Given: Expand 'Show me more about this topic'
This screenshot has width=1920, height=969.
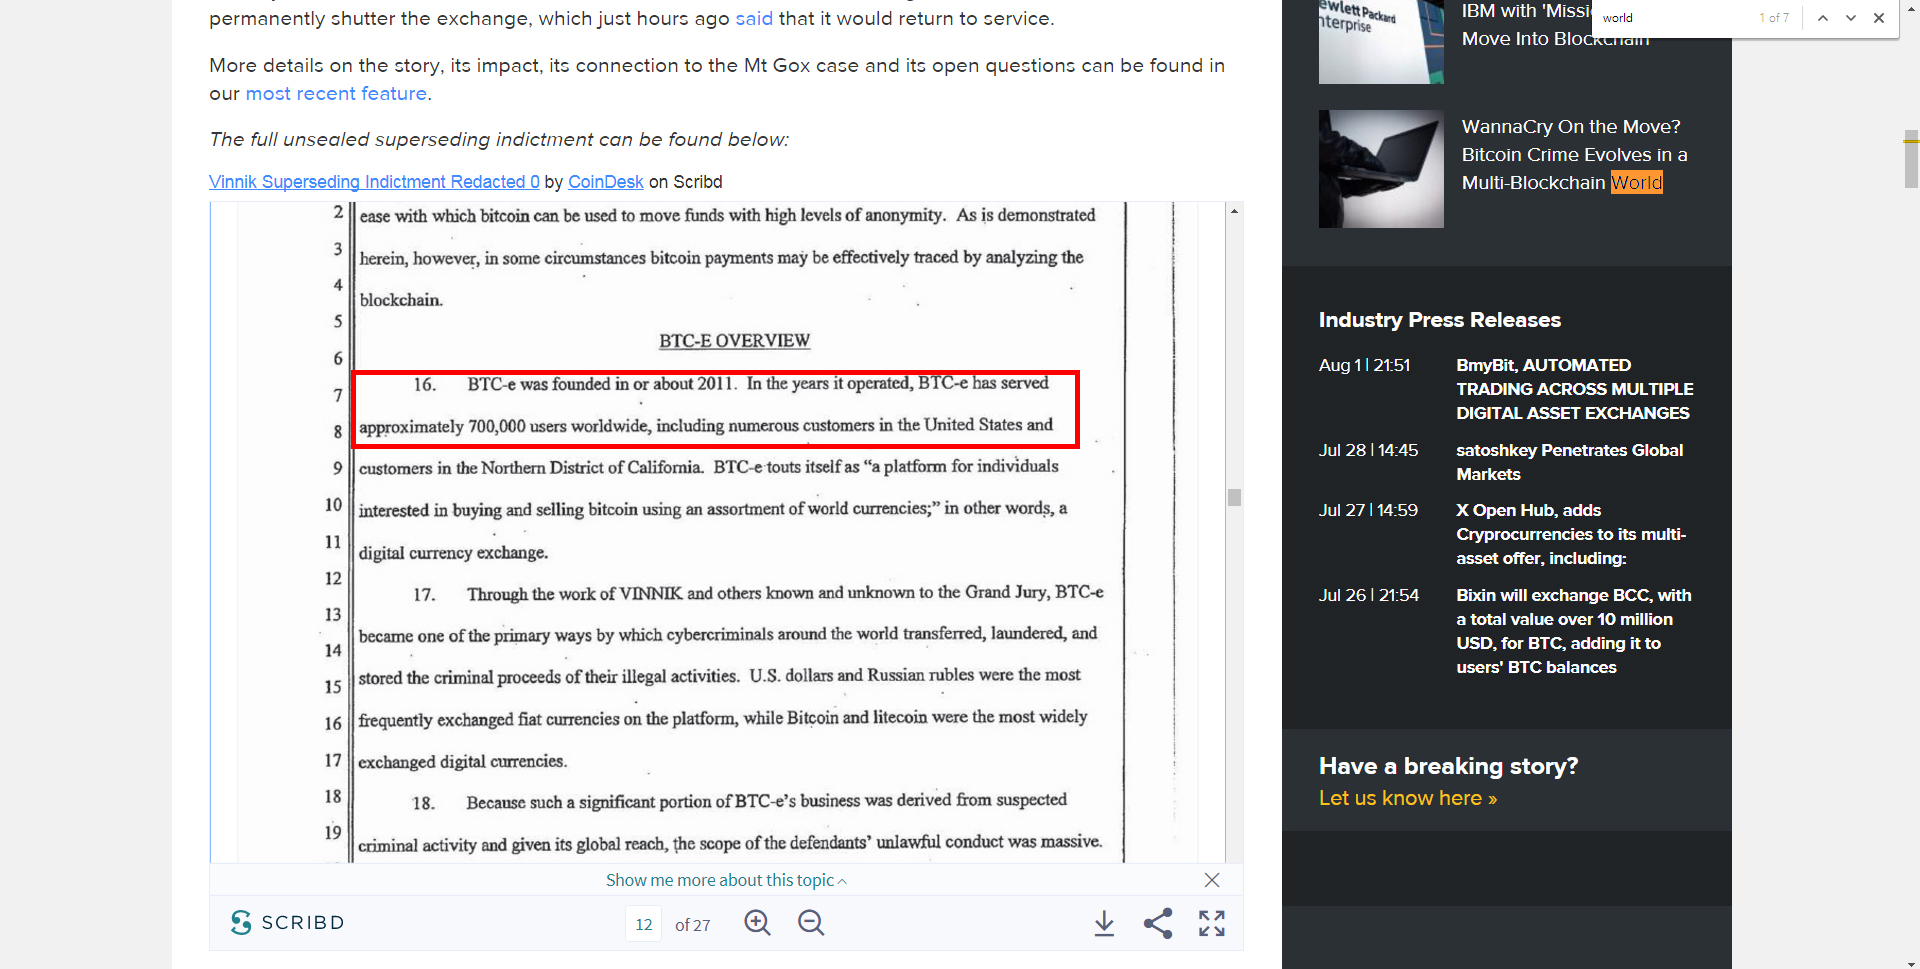Looking at the screenshot, I should coord(726,880).
